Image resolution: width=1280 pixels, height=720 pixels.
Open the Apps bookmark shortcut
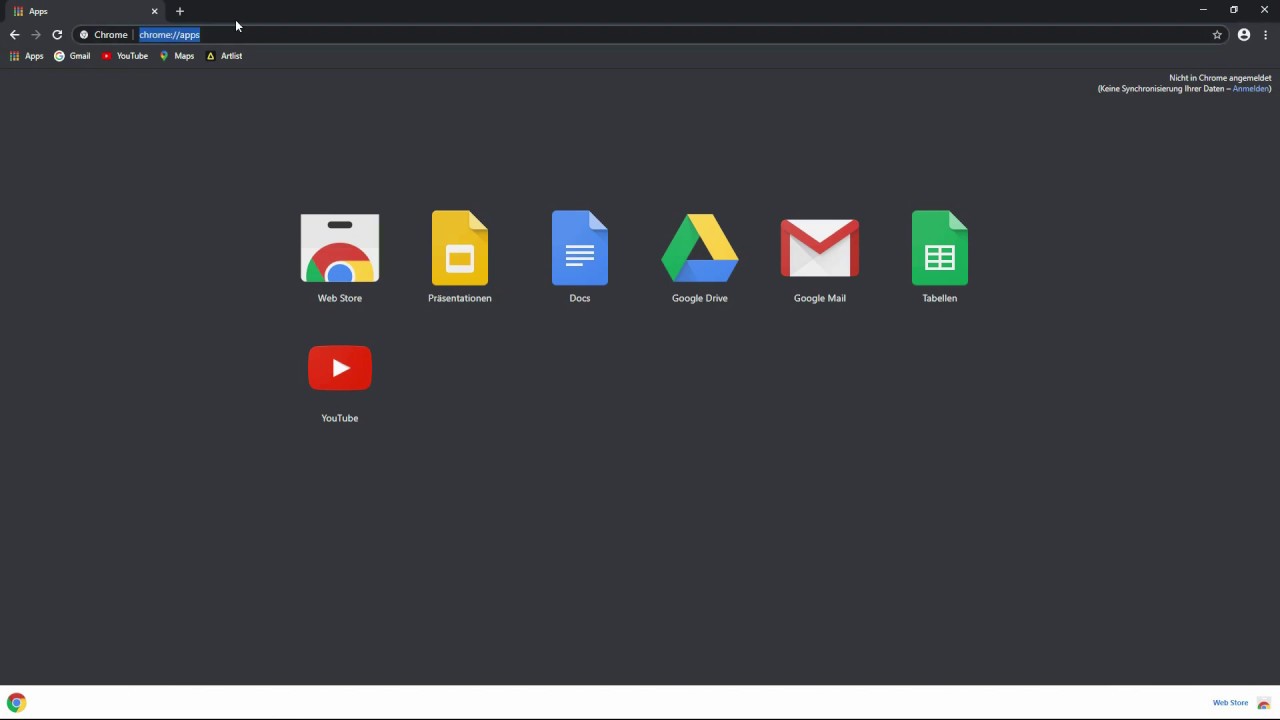[27, 56]
